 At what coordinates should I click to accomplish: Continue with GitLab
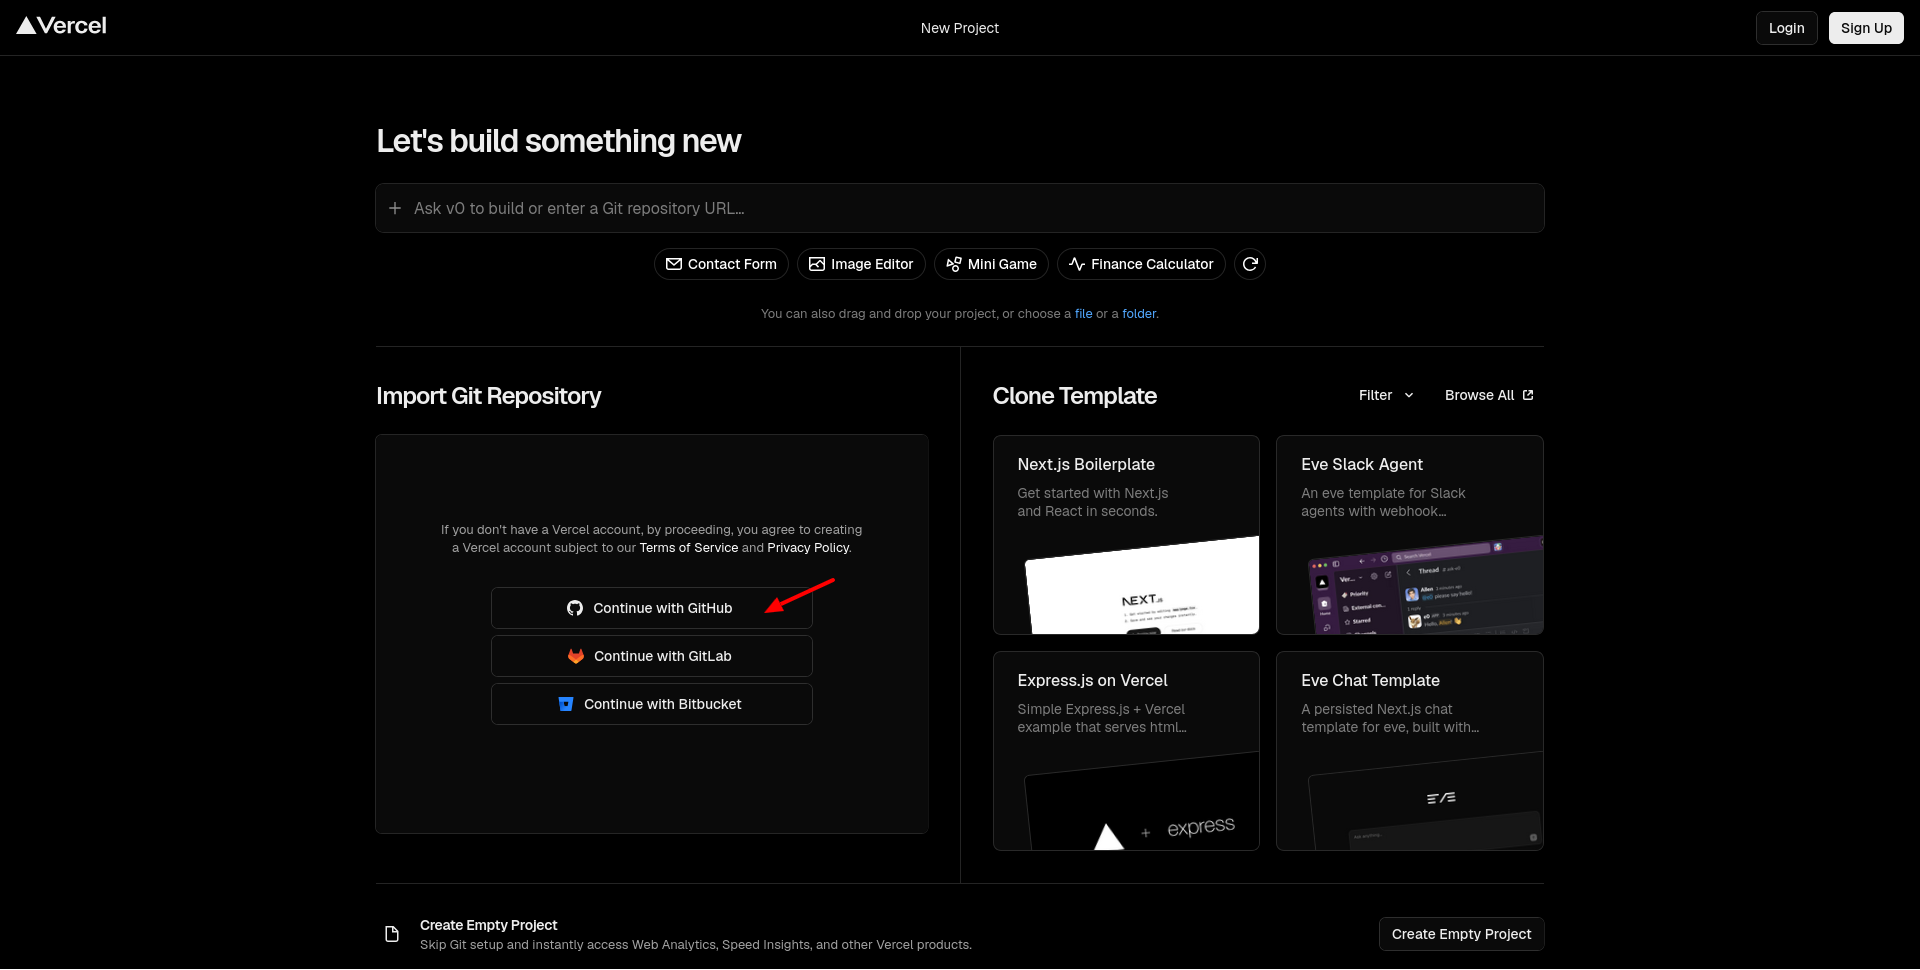[652, 656]
